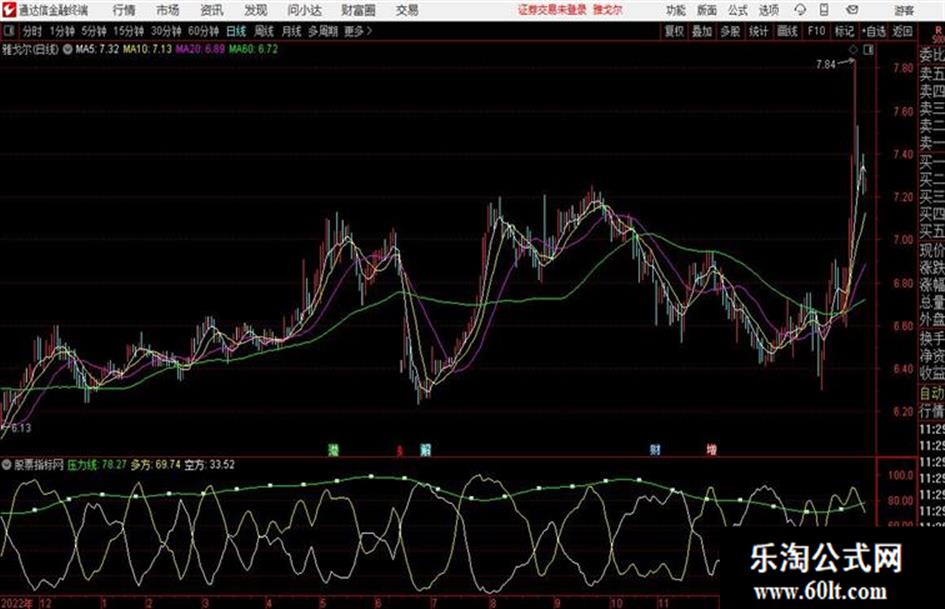This screenshot has height=609, width=945.
Task: Click the customer service headset icon
Action: (800, 10)
